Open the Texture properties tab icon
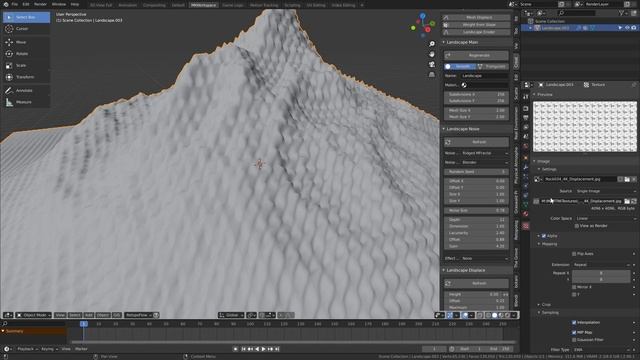640x360 pixels. click(x=526, y=226)
